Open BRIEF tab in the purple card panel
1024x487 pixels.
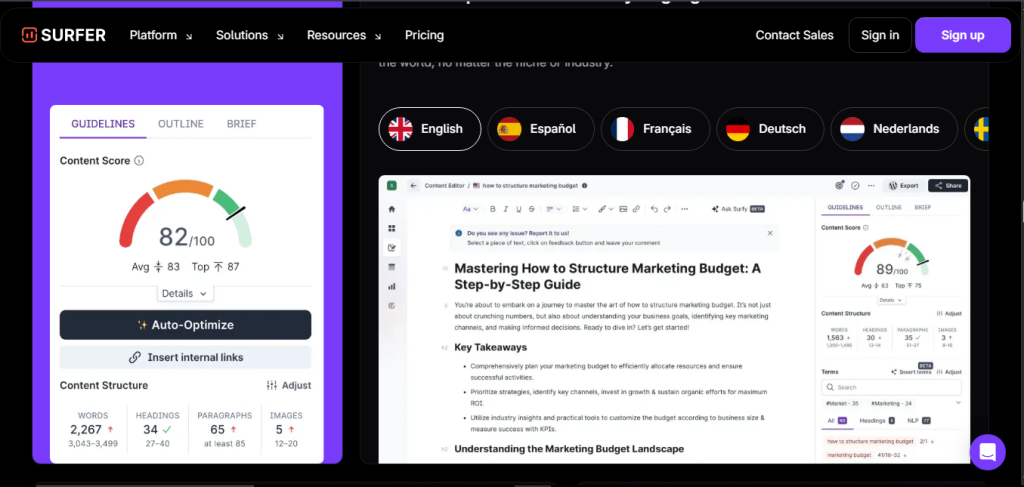(x=242, y=124)
